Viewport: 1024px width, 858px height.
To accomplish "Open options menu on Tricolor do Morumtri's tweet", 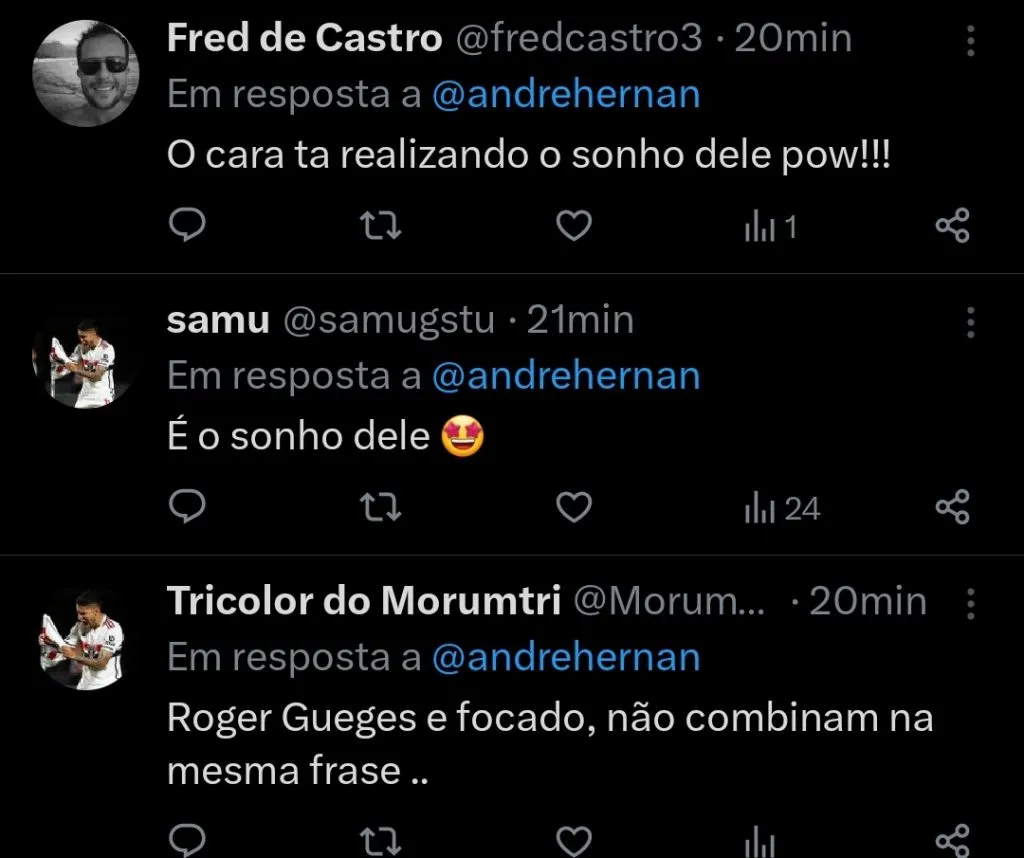I will (x=971, y=601).
